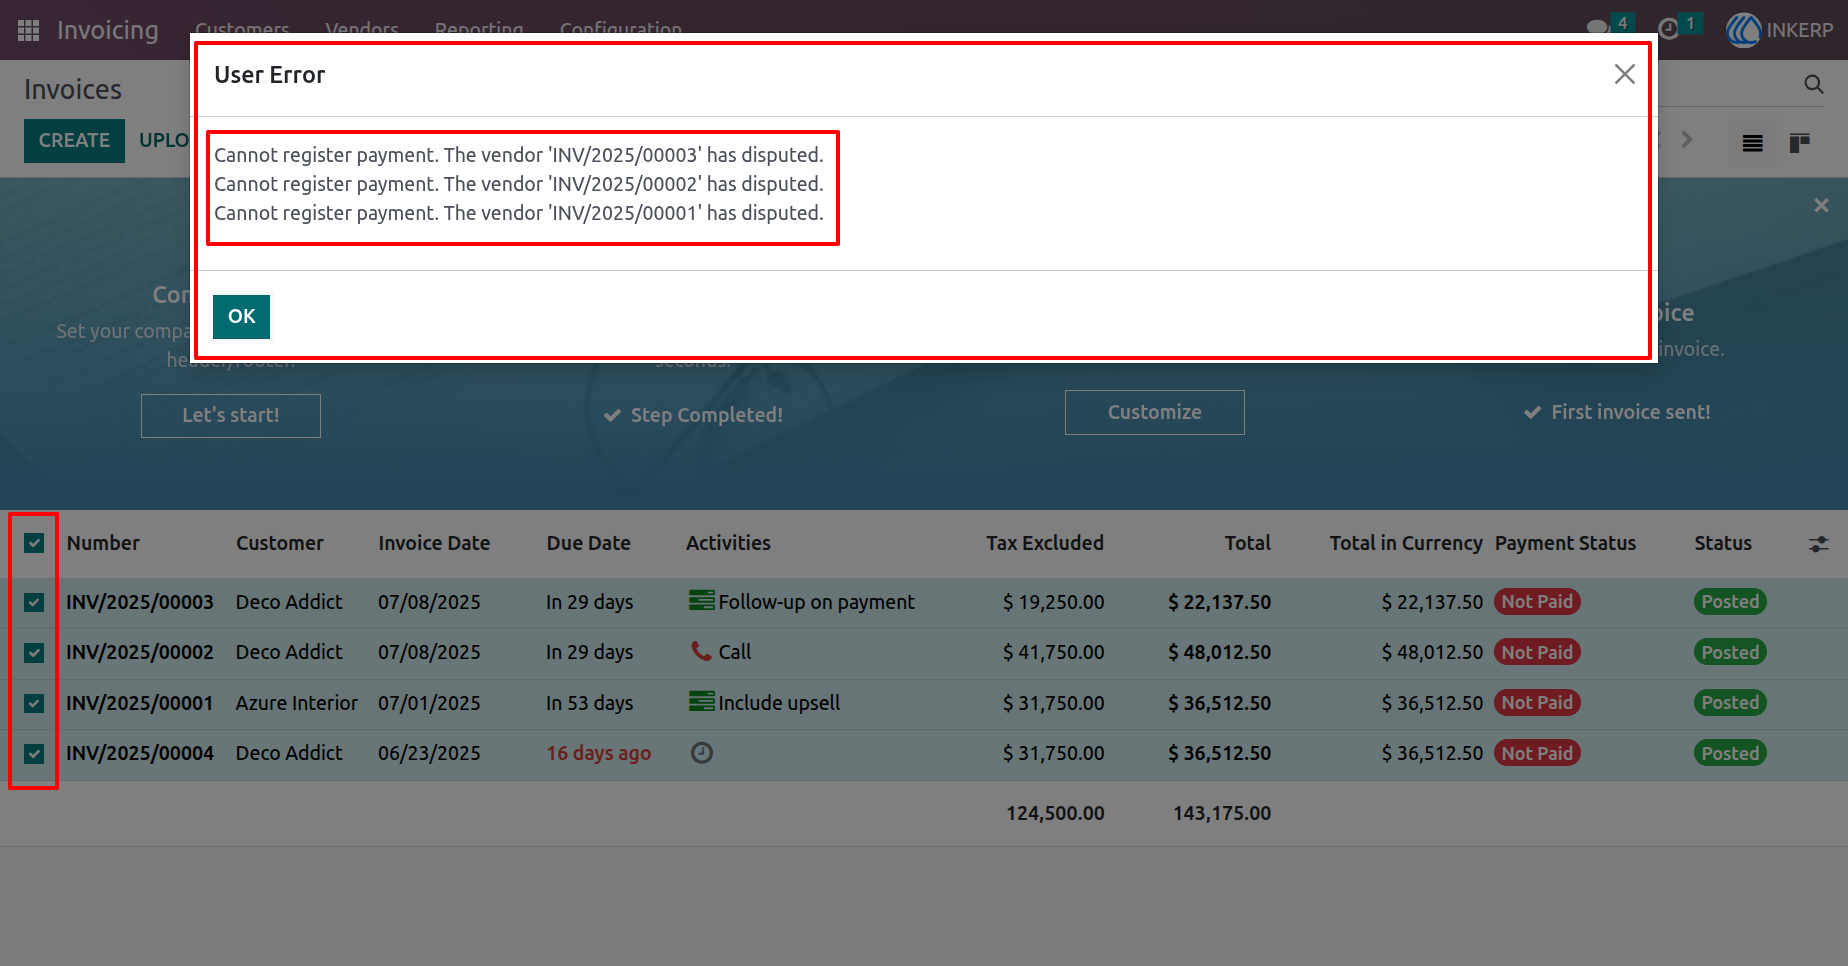Sort by the Payment Status column header
Screen dimensions: 1848x966
tap(1565, 543)
